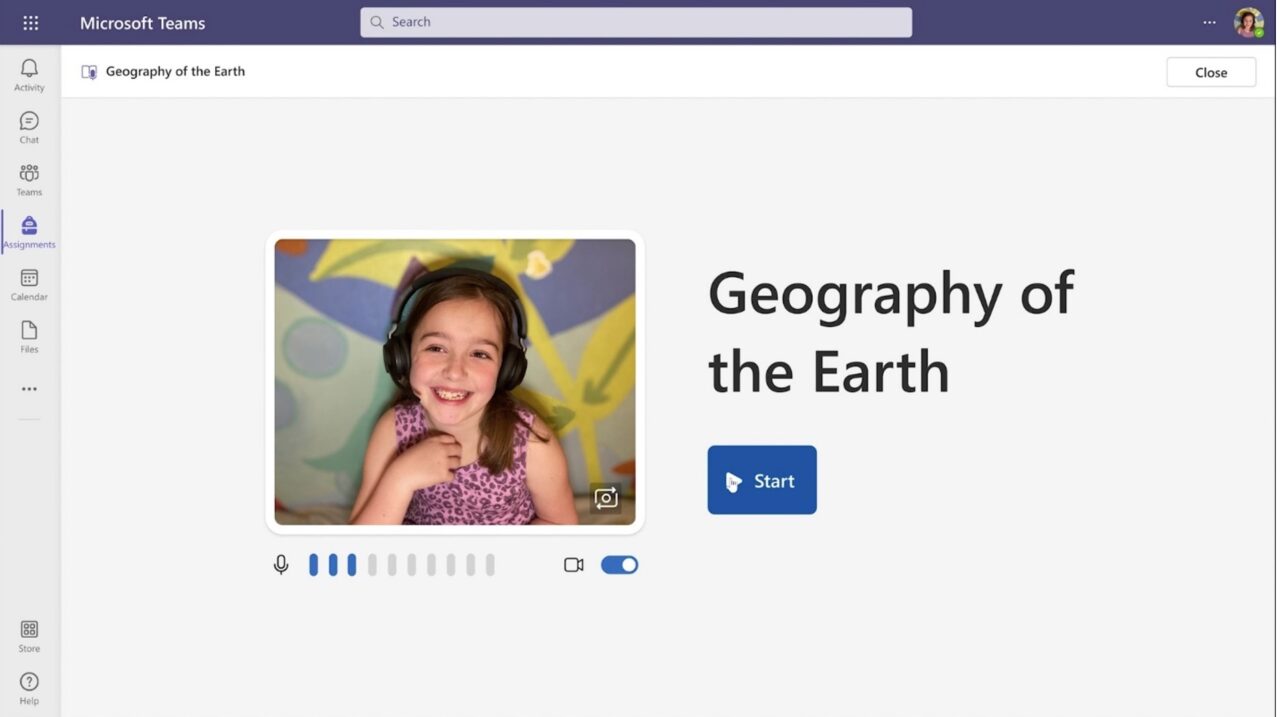Open the Calendar
This screenshot has height=717, width=1280.
29,281
